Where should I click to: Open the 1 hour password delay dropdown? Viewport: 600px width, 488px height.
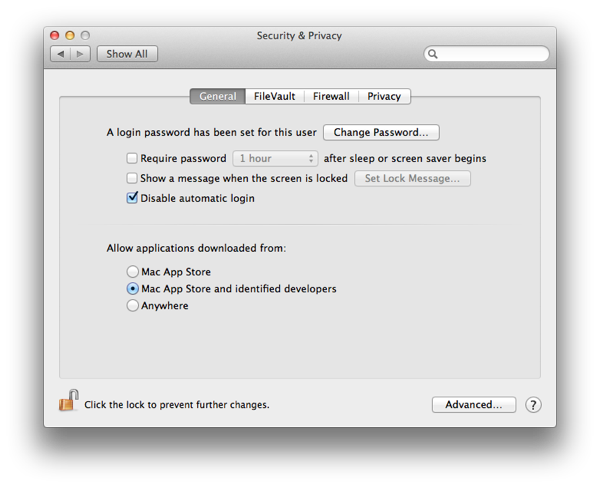(275, 158)
